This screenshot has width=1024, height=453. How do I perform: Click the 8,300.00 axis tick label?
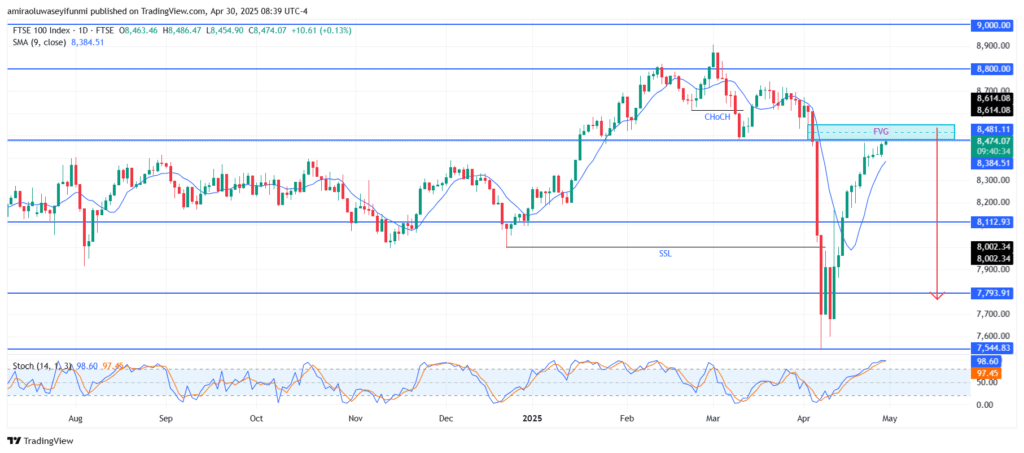[994, 180]
